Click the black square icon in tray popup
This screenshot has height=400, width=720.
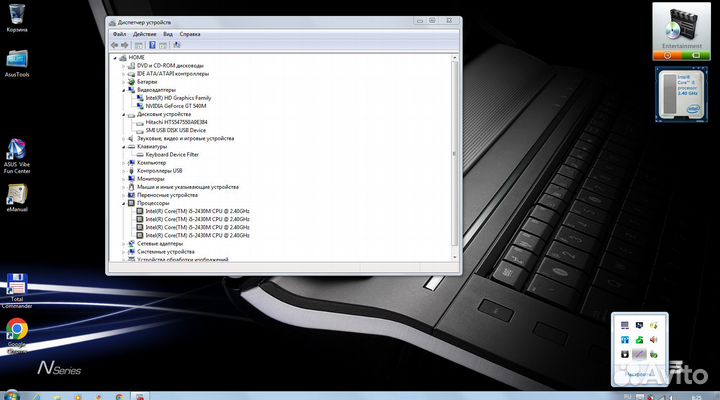pyautogui.click(x=624, y=354)
